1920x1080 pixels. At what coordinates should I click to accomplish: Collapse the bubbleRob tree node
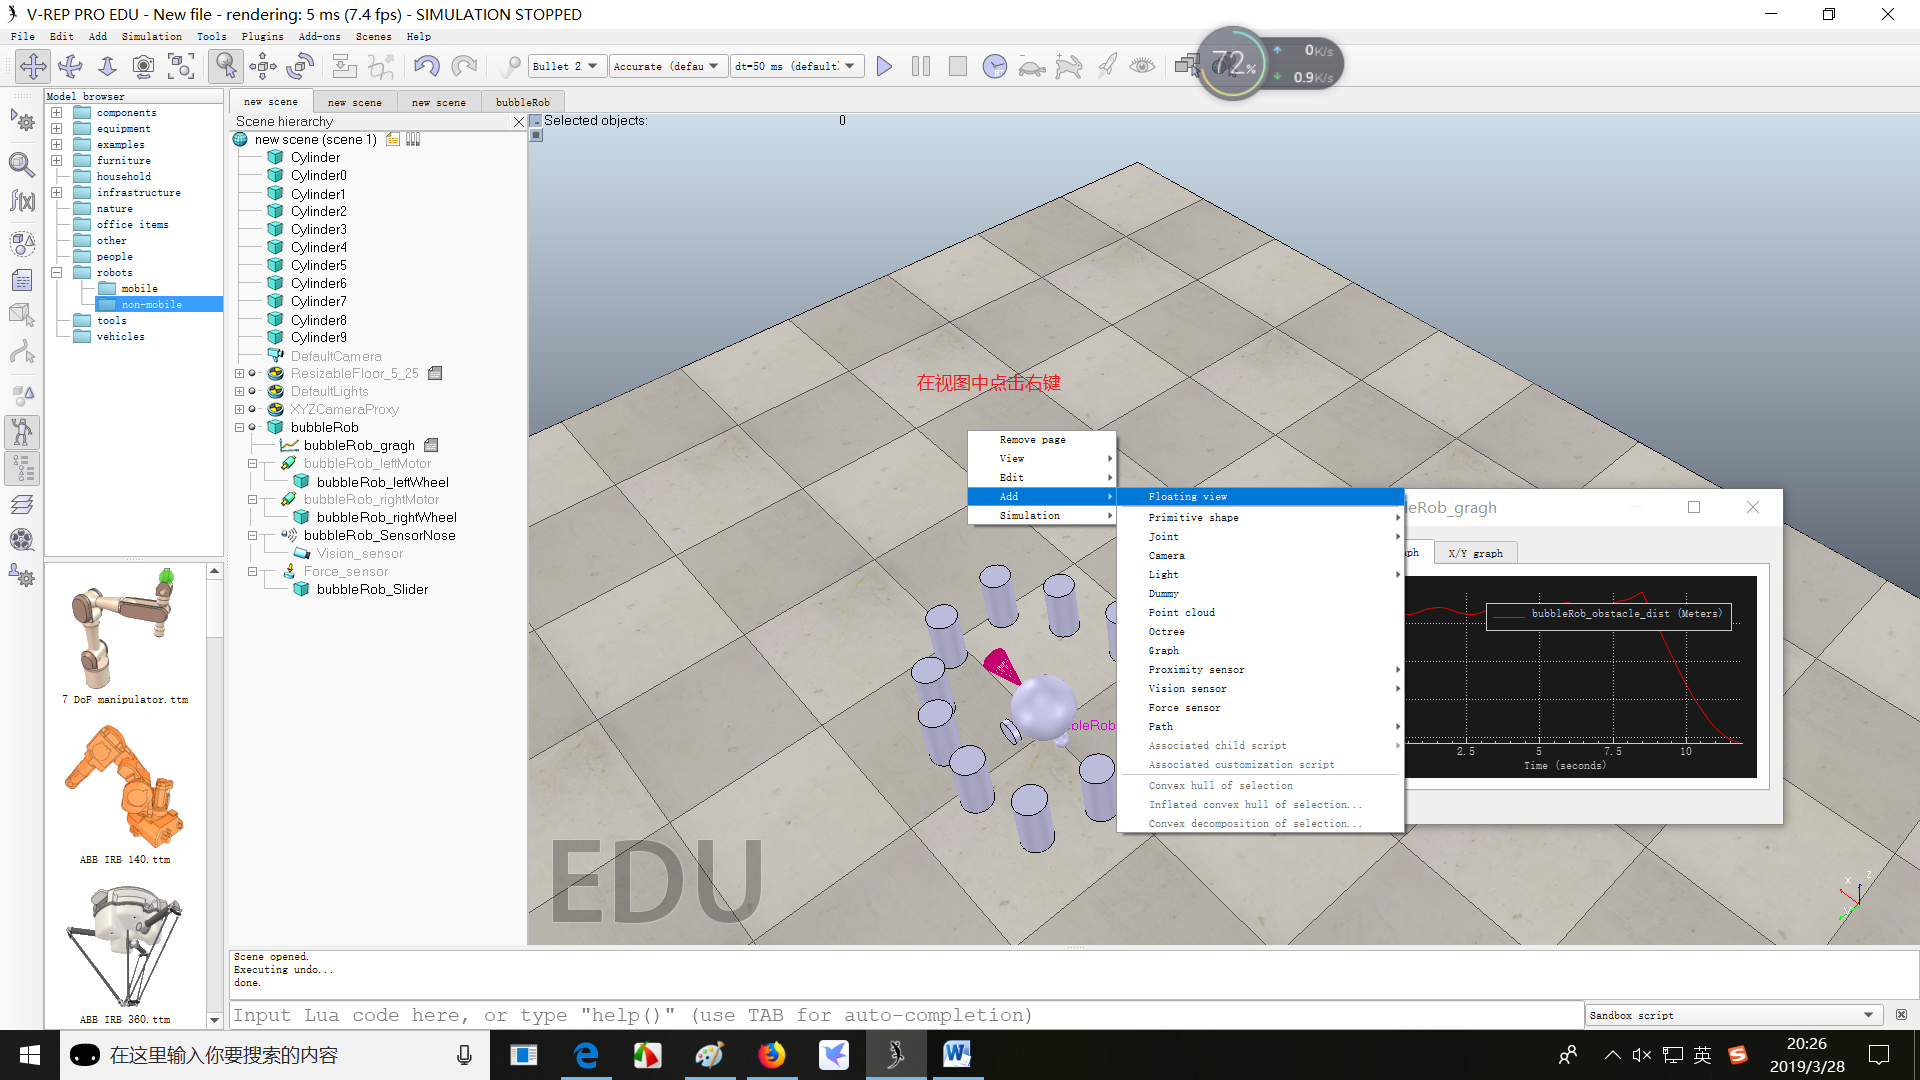pos(240,428)
